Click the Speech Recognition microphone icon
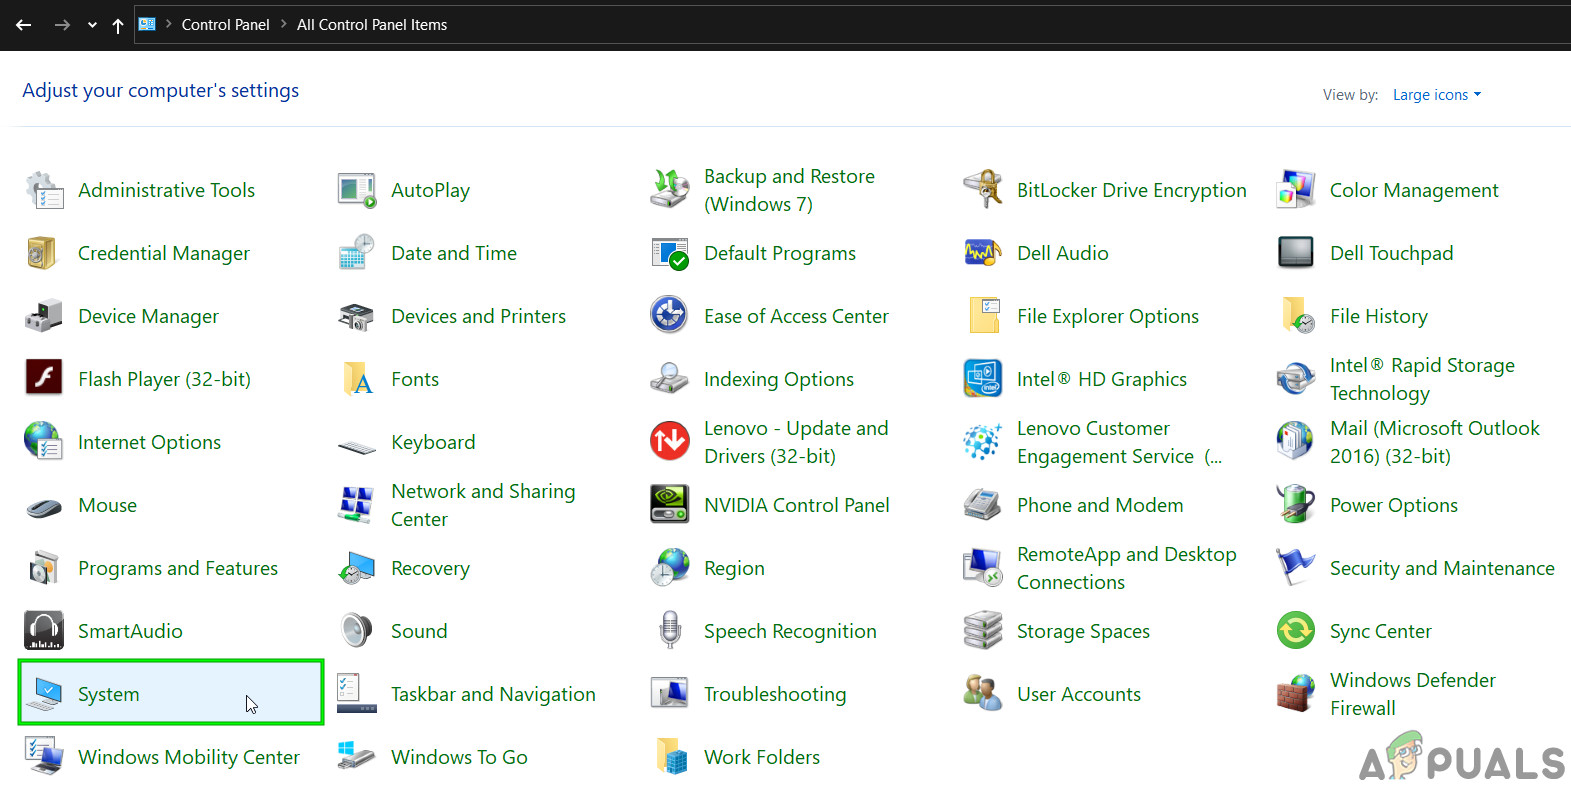Viewport: 1571px width, 789px height. click(669, 631)
